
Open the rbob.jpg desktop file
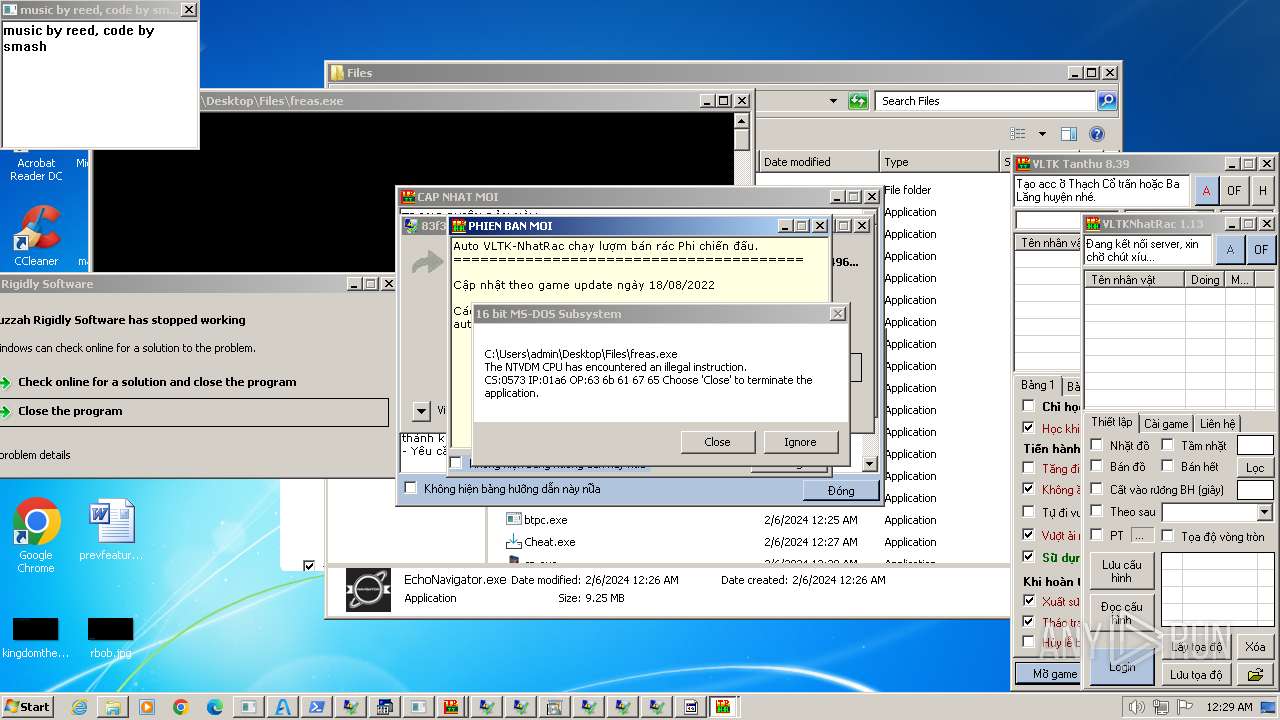point(110,638)
